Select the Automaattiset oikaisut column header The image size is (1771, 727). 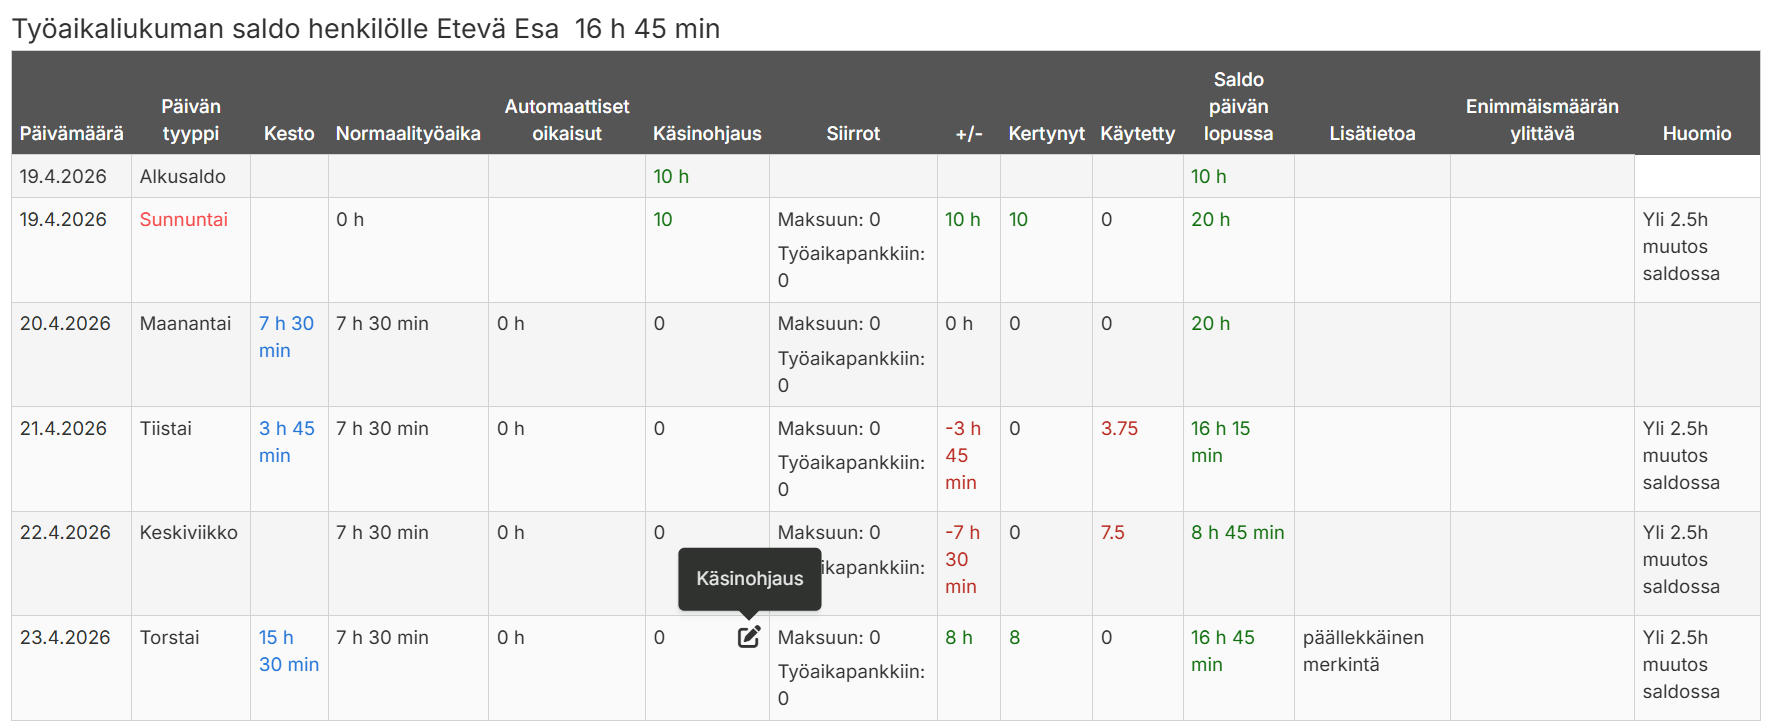[567, 120]
